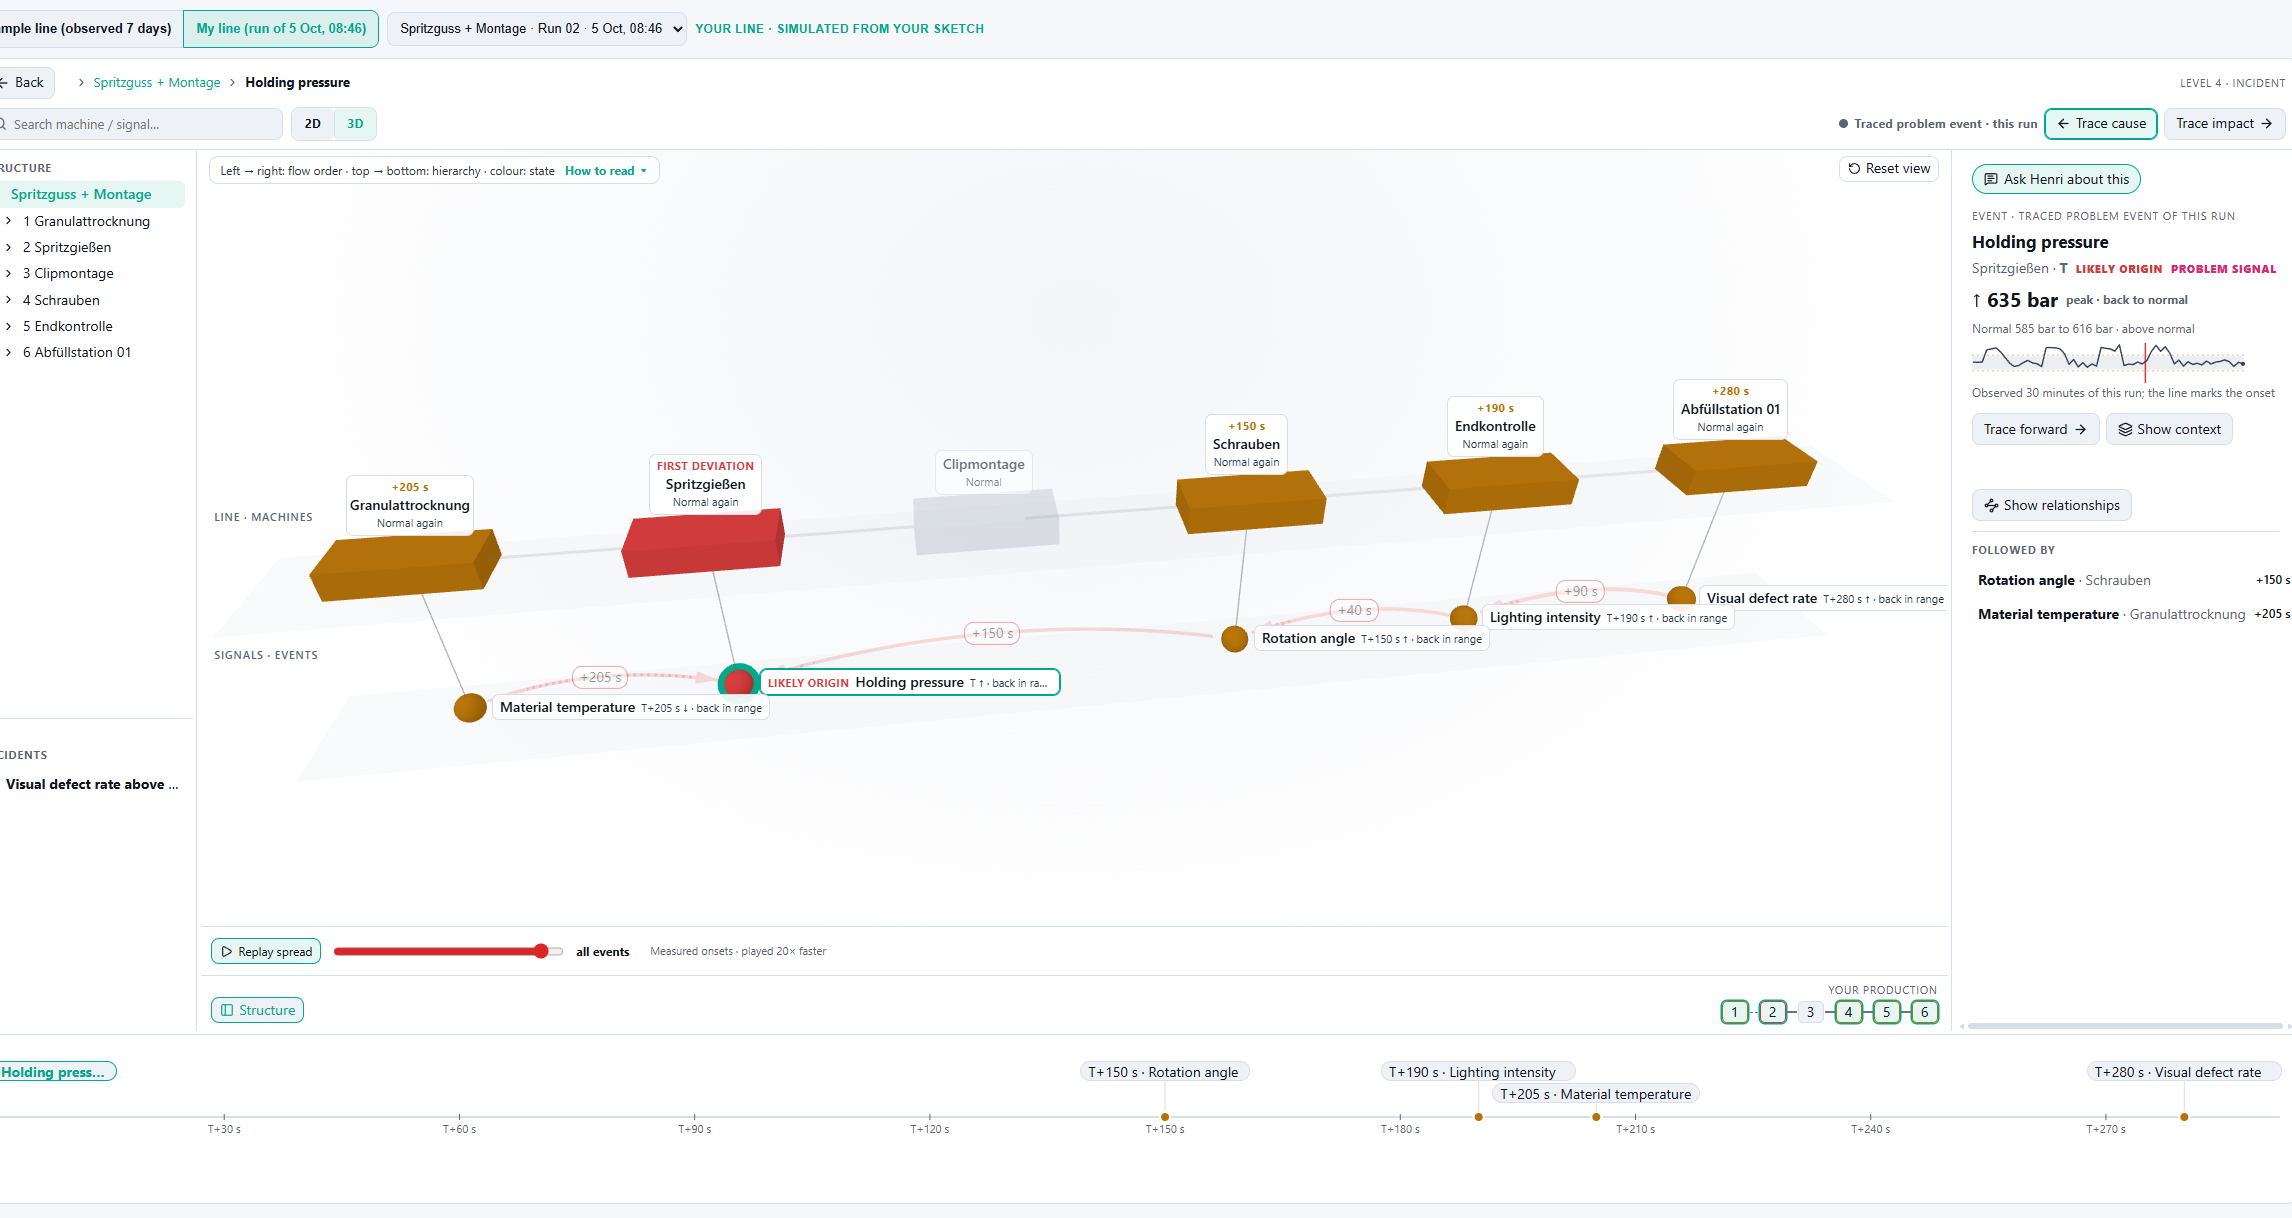Click the Material temperature signal sphere
This screenshot has width=2292, height=1218.
coord(470,708)
